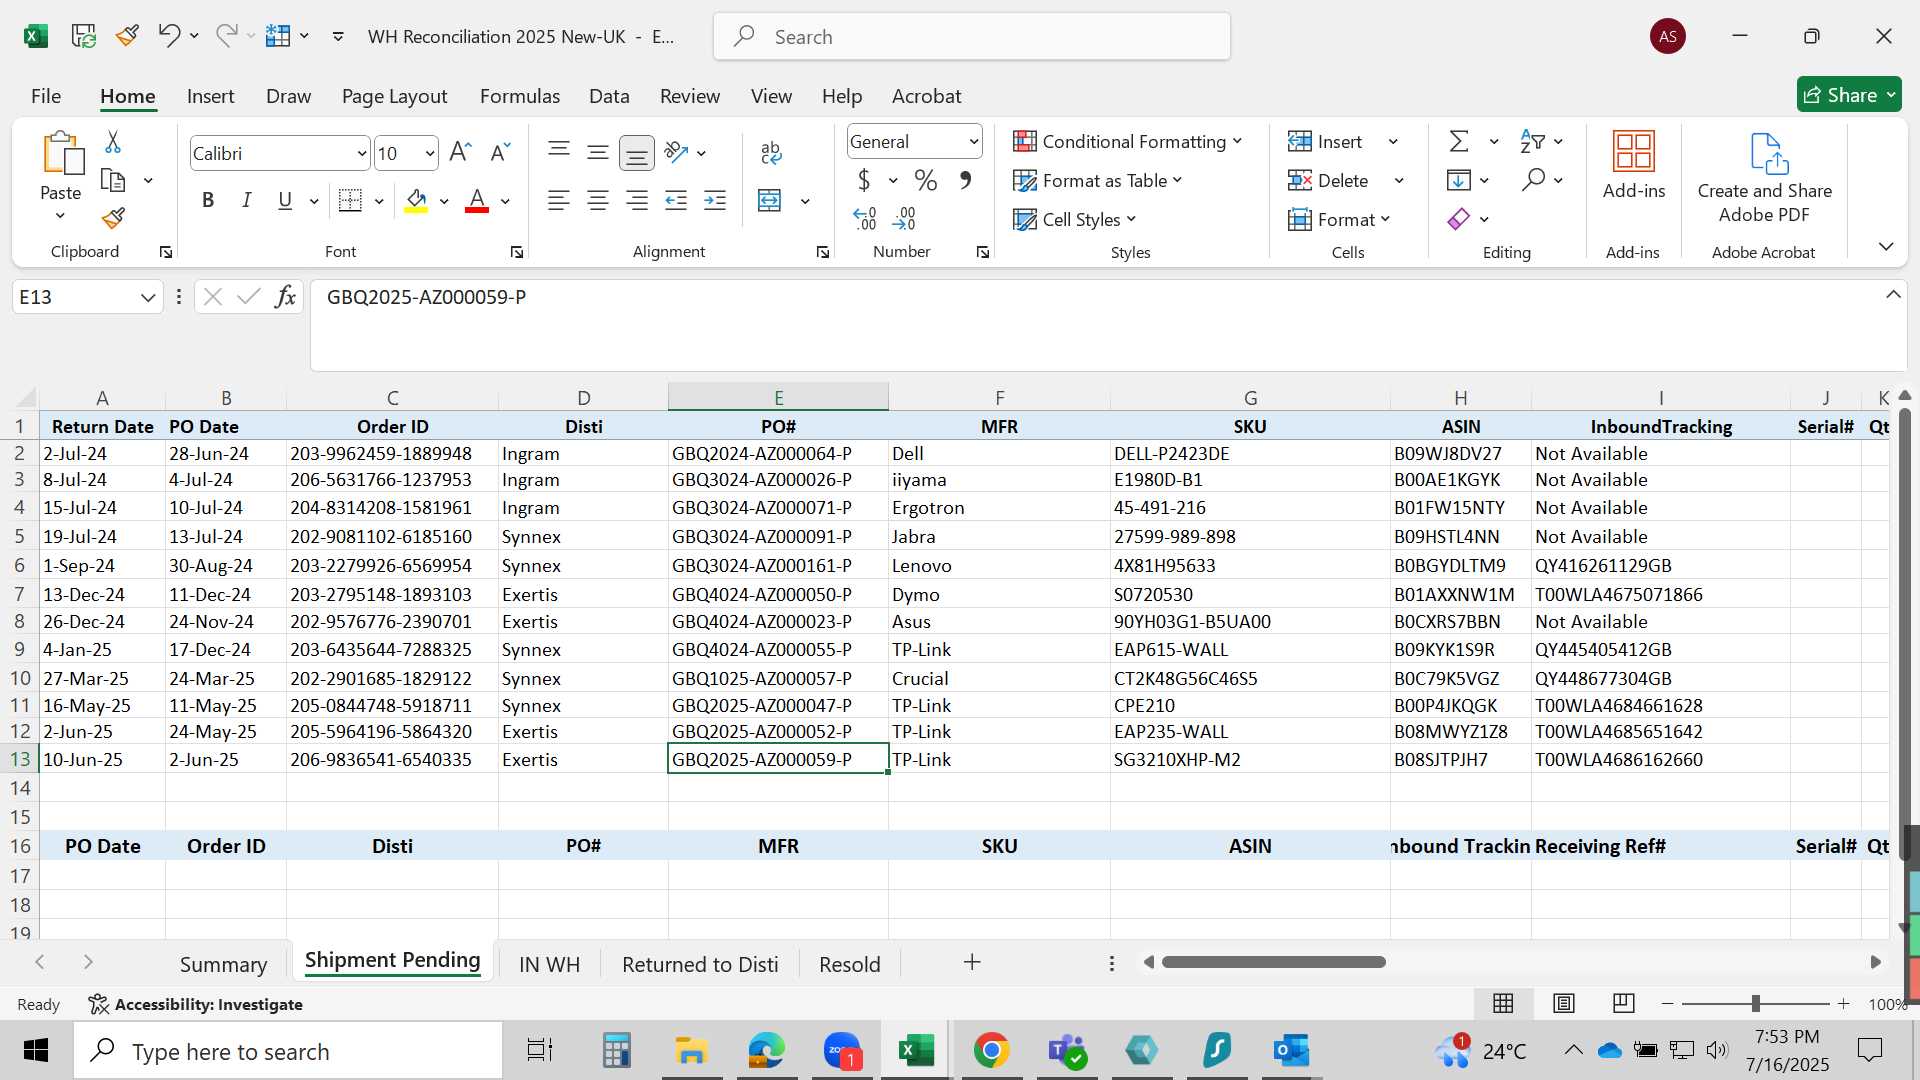Toggle Italic formatting
This screenshot has width=1920, height=1080.
point(246,200)
